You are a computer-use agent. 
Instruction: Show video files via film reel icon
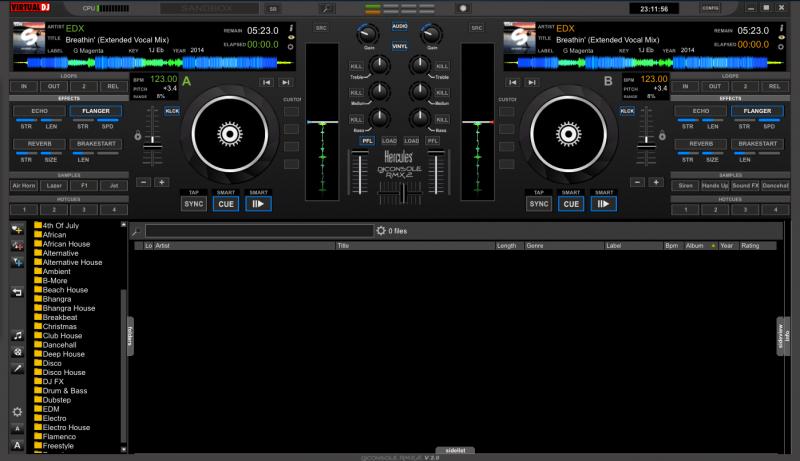(17, 352)
